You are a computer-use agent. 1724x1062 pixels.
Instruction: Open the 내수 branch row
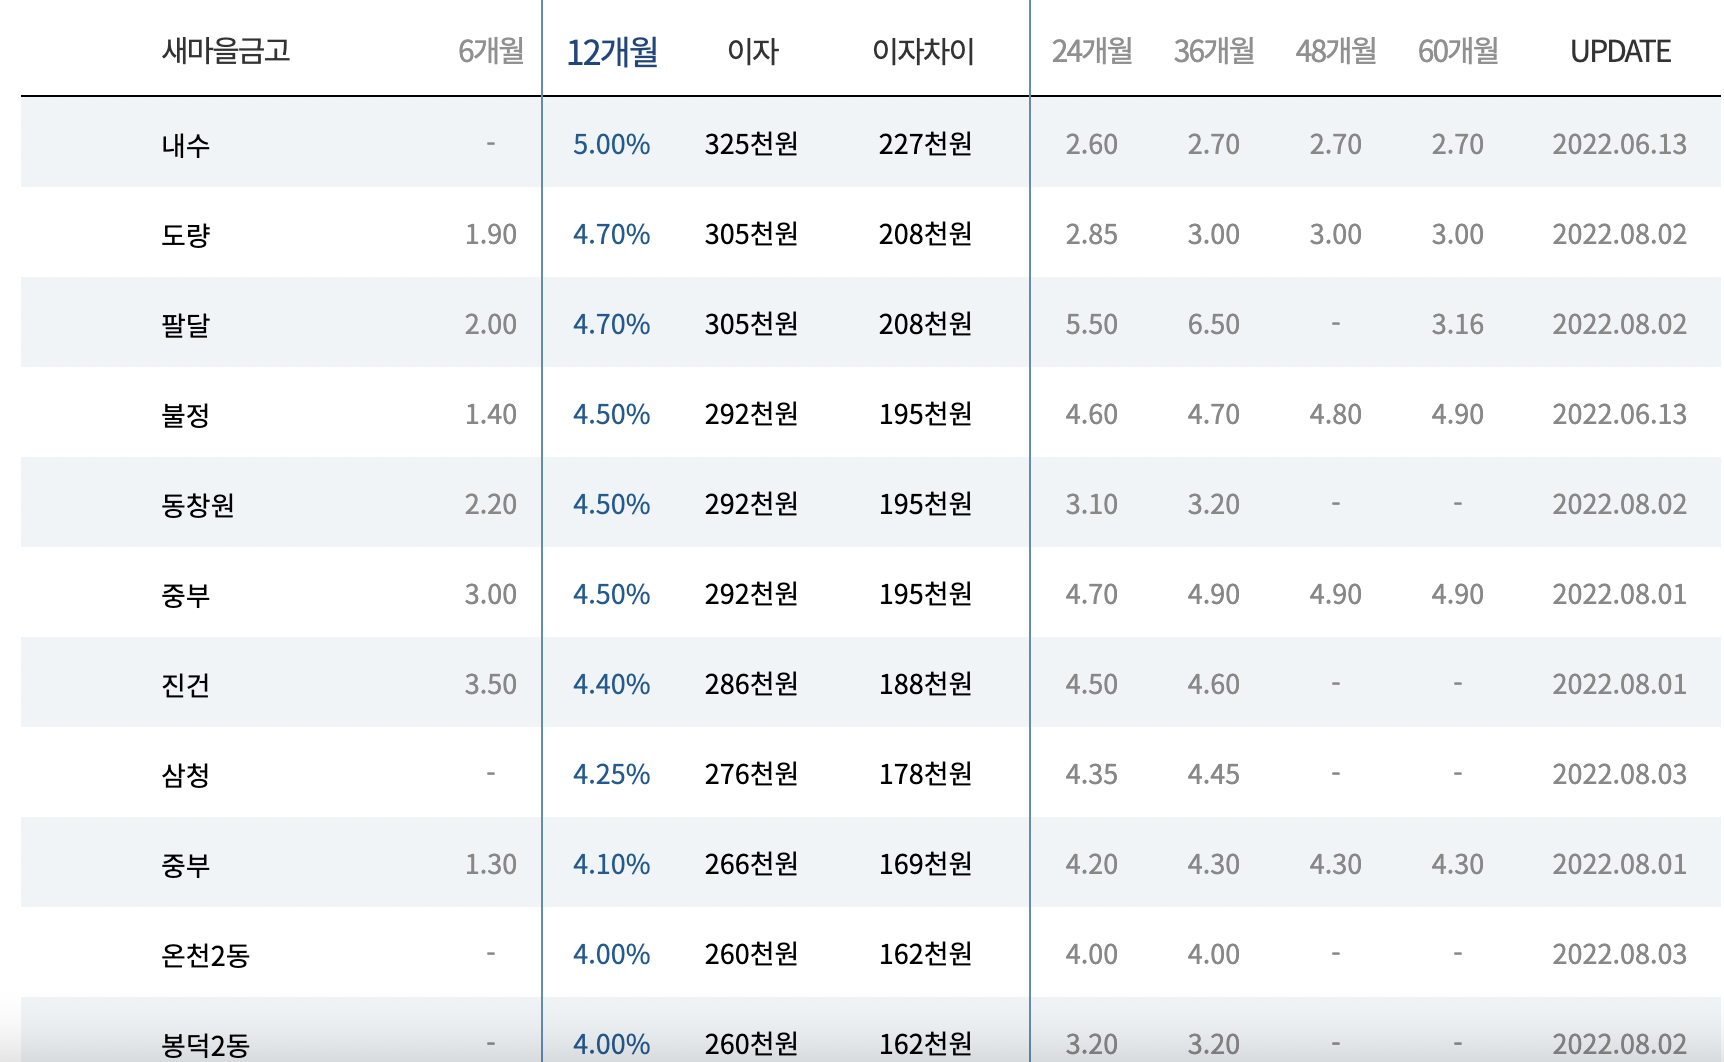pyautogui.click(x=871, y=143)
